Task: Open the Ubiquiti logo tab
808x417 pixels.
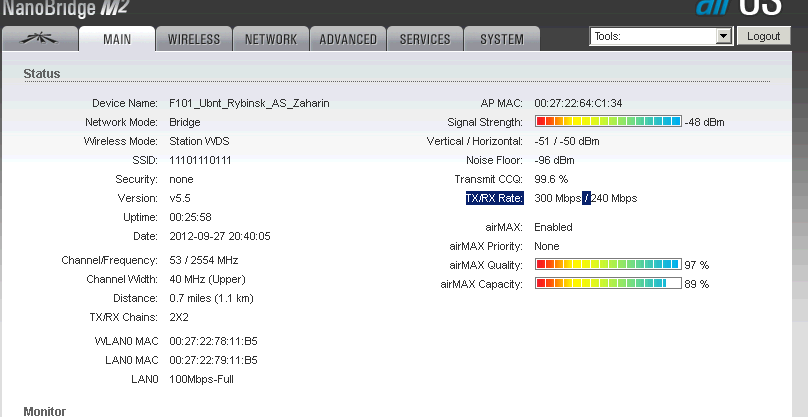Action: tap(40, 39)
